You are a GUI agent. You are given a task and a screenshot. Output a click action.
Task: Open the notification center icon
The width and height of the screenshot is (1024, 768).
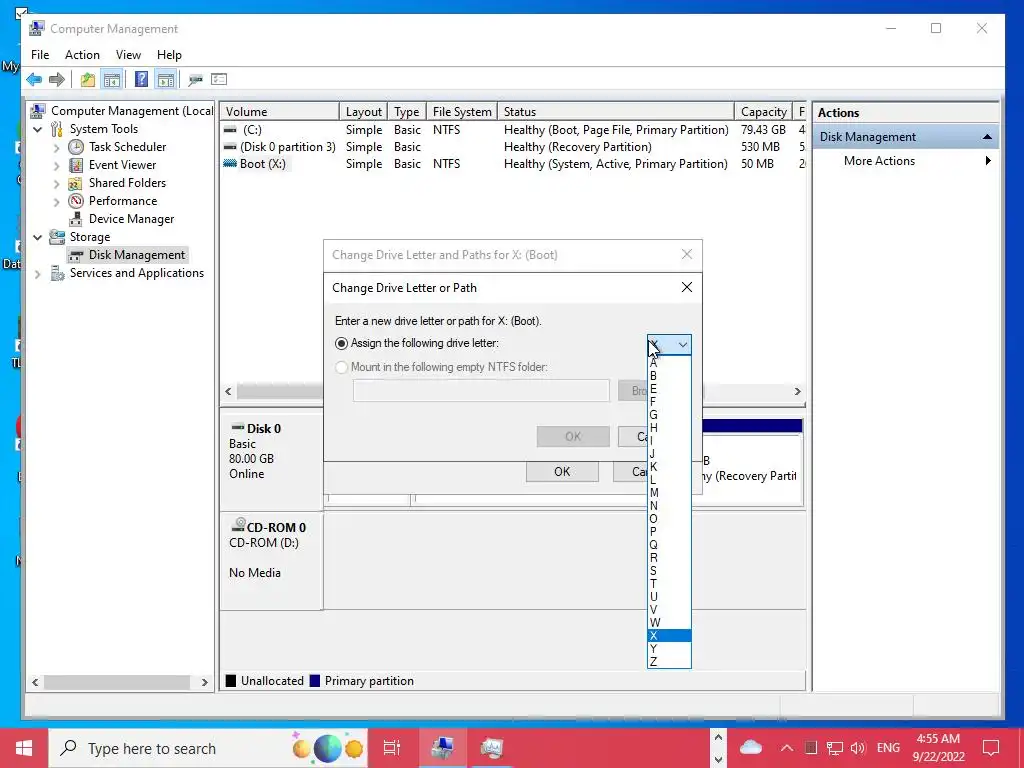pos(991,748)
